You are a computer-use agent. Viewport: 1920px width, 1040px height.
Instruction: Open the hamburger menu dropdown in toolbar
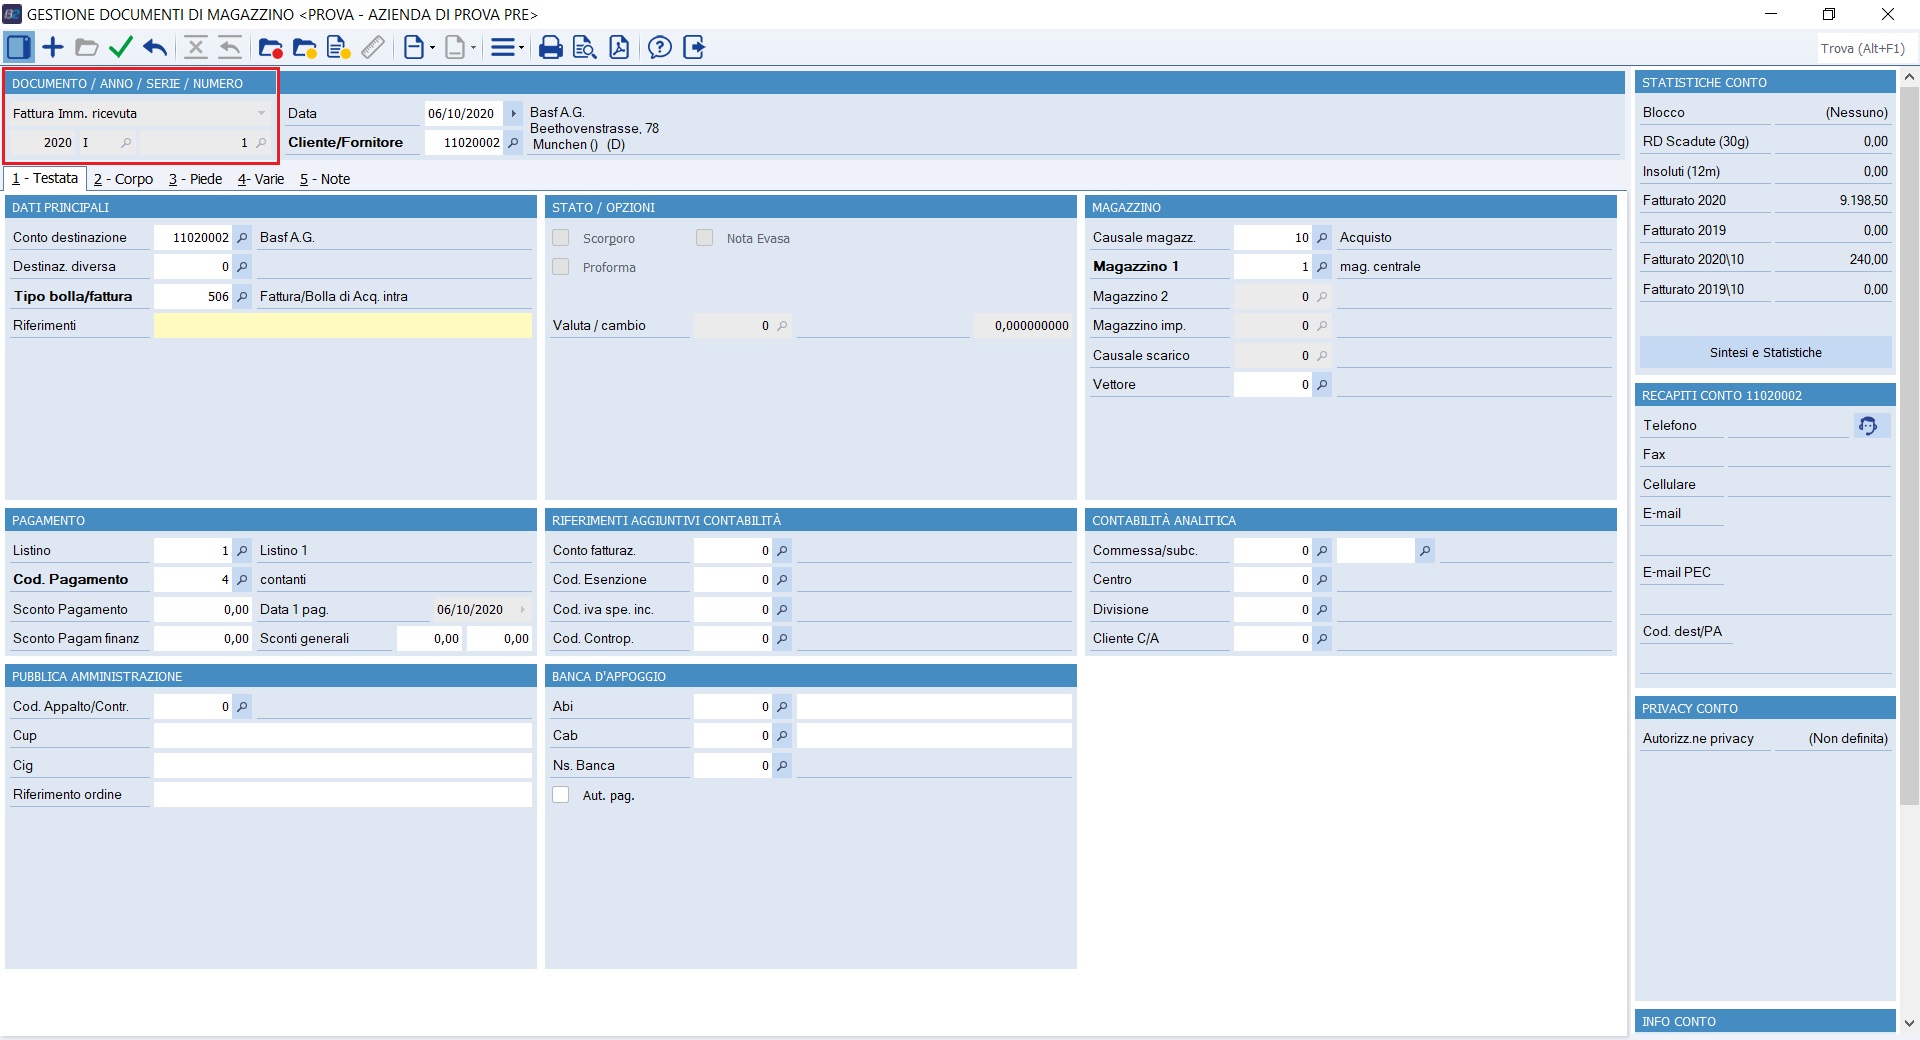pyautogui.click(x=520, y=48)
